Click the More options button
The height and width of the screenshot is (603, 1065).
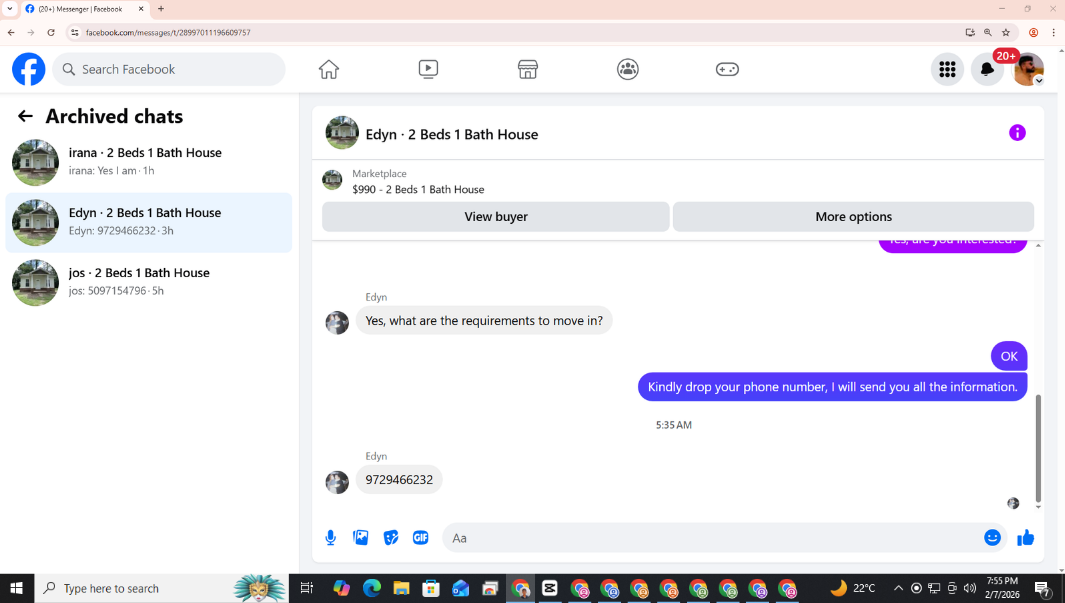(x=853, y=217)
